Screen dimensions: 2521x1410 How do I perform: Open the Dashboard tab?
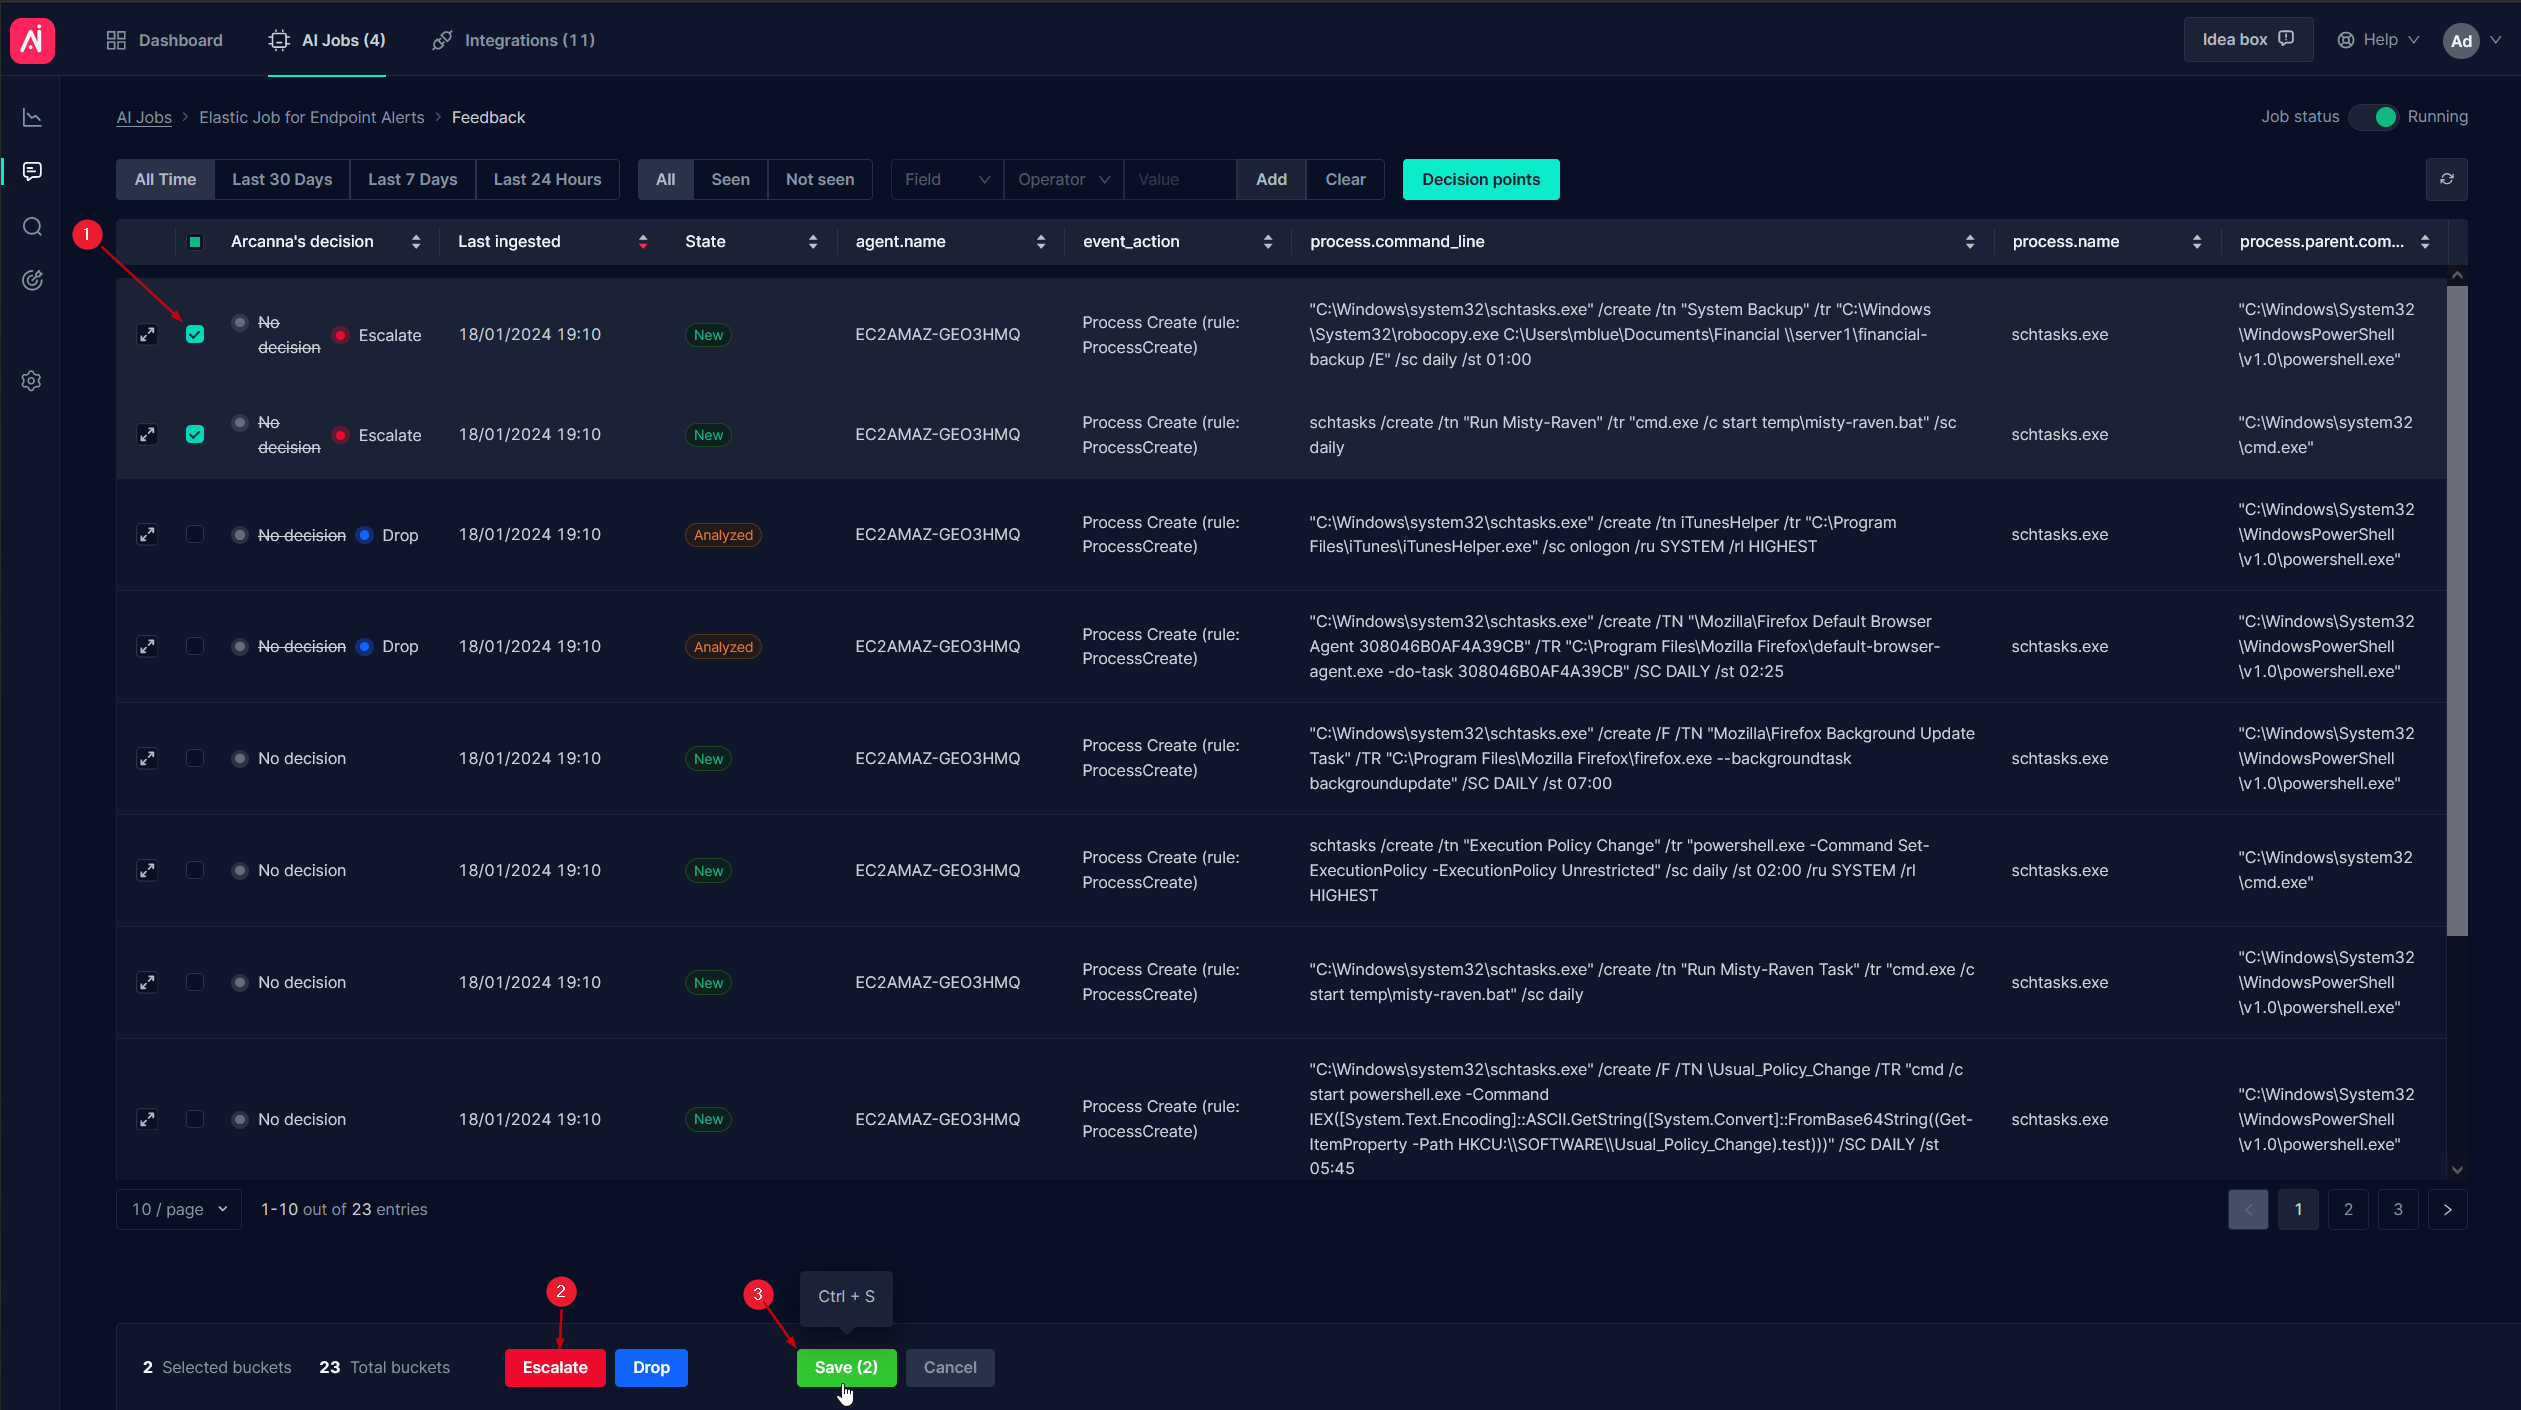[x=165, y=40]
